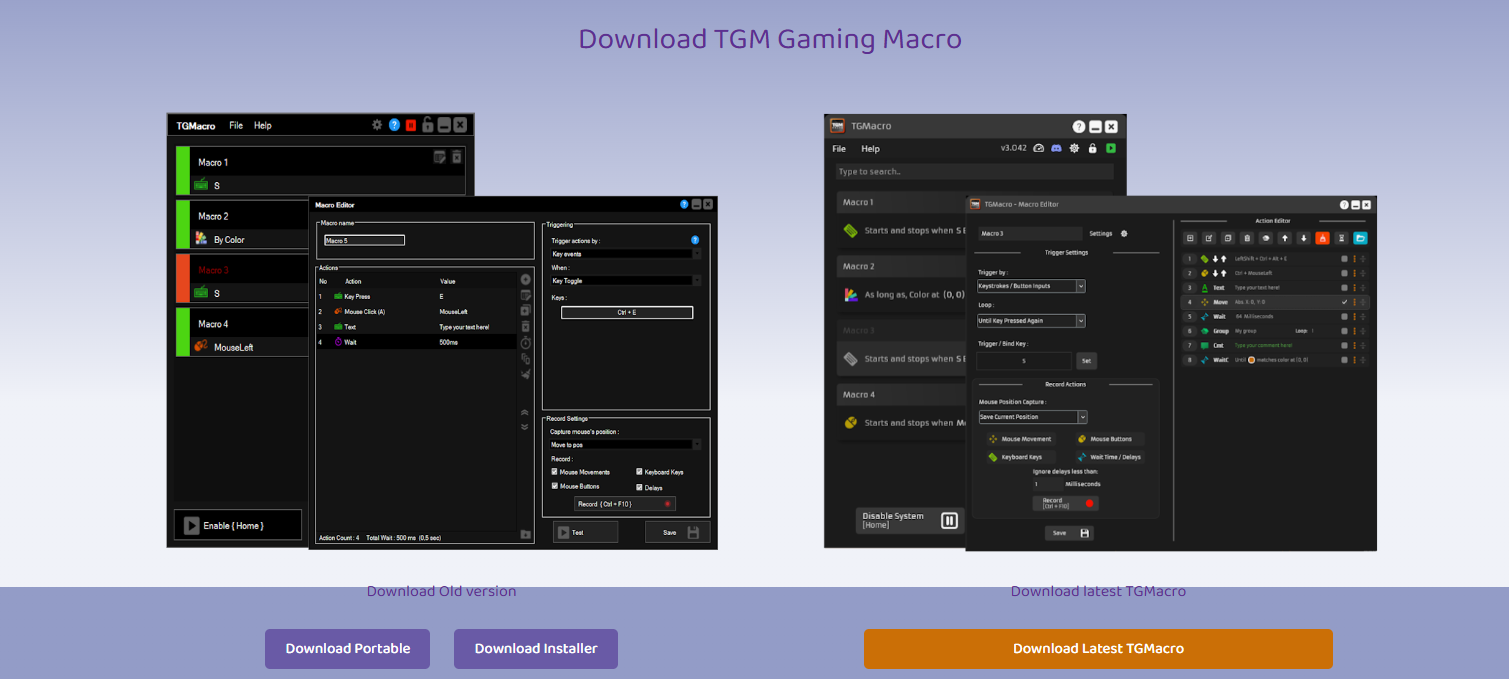
Task: Click speedometer icon next to v3.042
Action: click(1038, 148)
